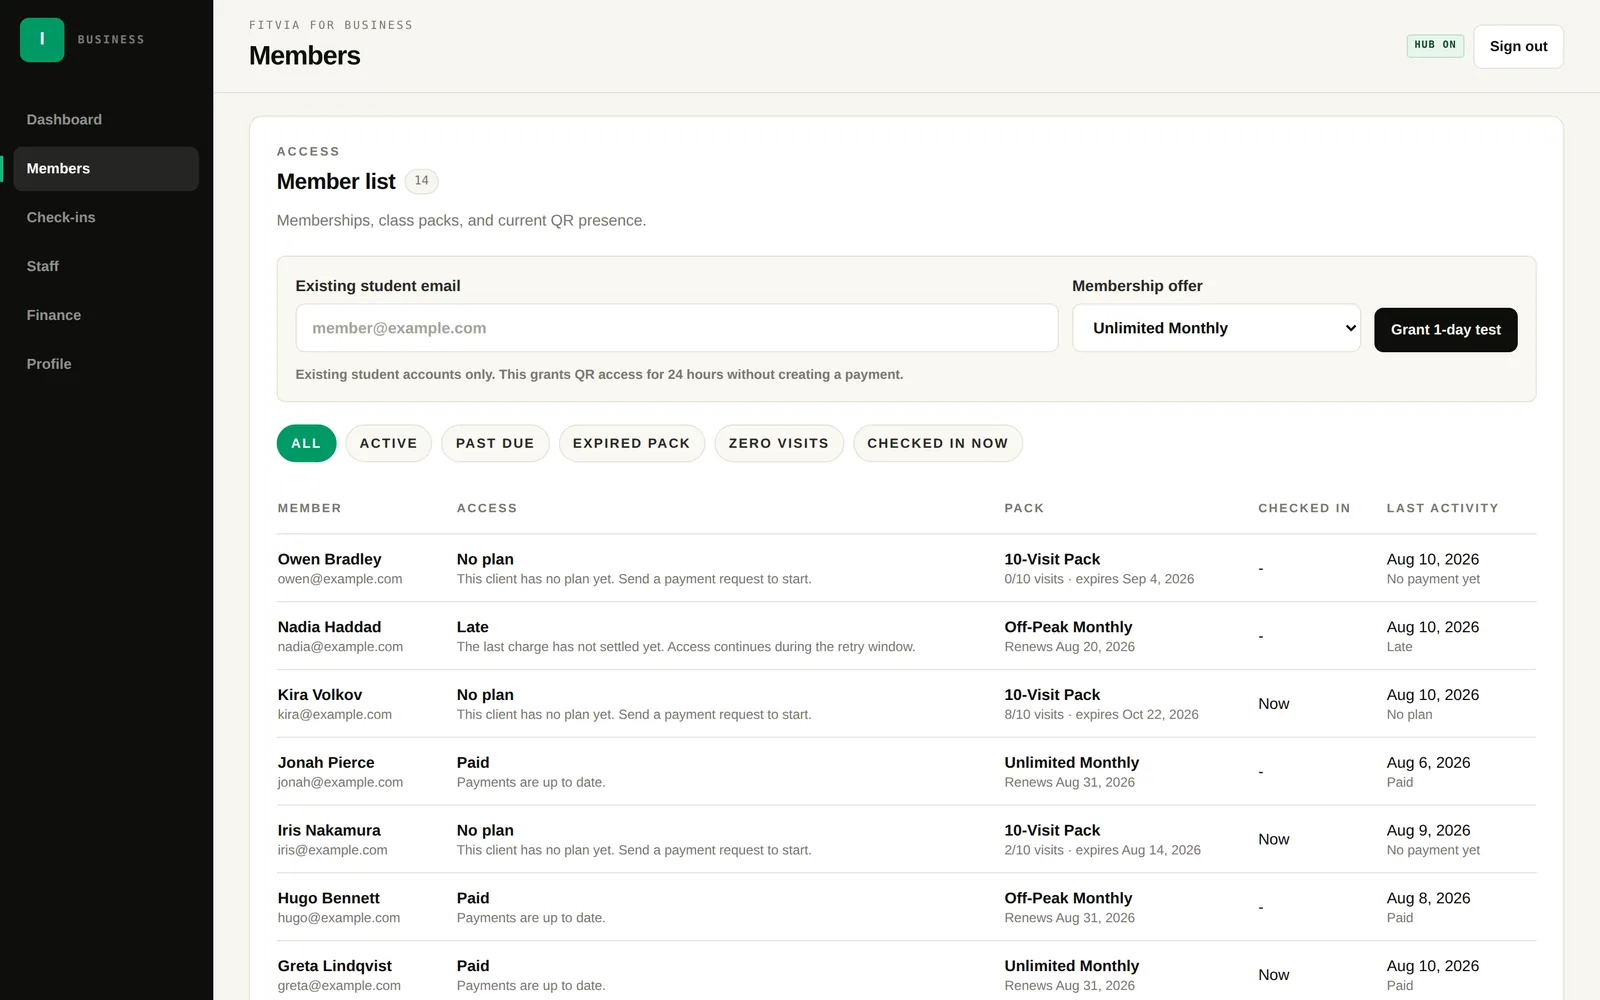Viewport: 1600px width, 1000px height.
Task: Click Nadia Haddad's Off-Peak Monthly pack
Action: [x=1068, y=627]
